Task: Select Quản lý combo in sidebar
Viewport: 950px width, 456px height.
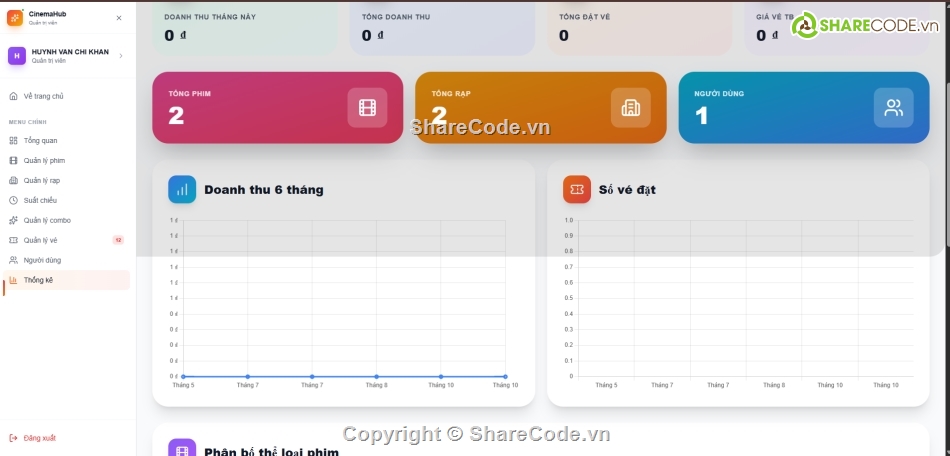Action: [47, 220]
